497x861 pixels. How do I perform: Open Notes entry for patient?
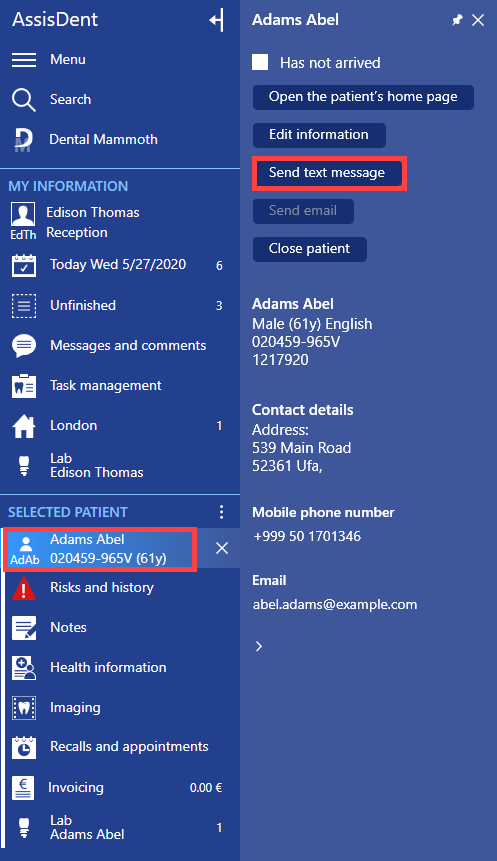click(x=68, y=627)
